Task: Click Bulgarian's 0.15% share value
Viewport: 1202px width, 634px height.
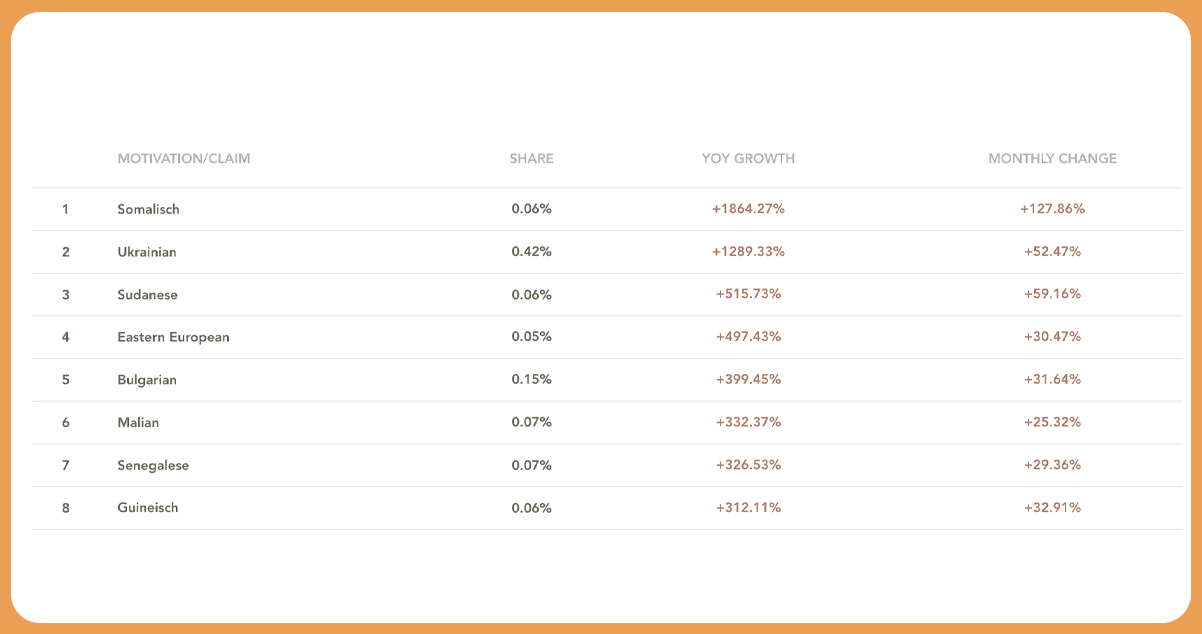Action: click(531, 380)
